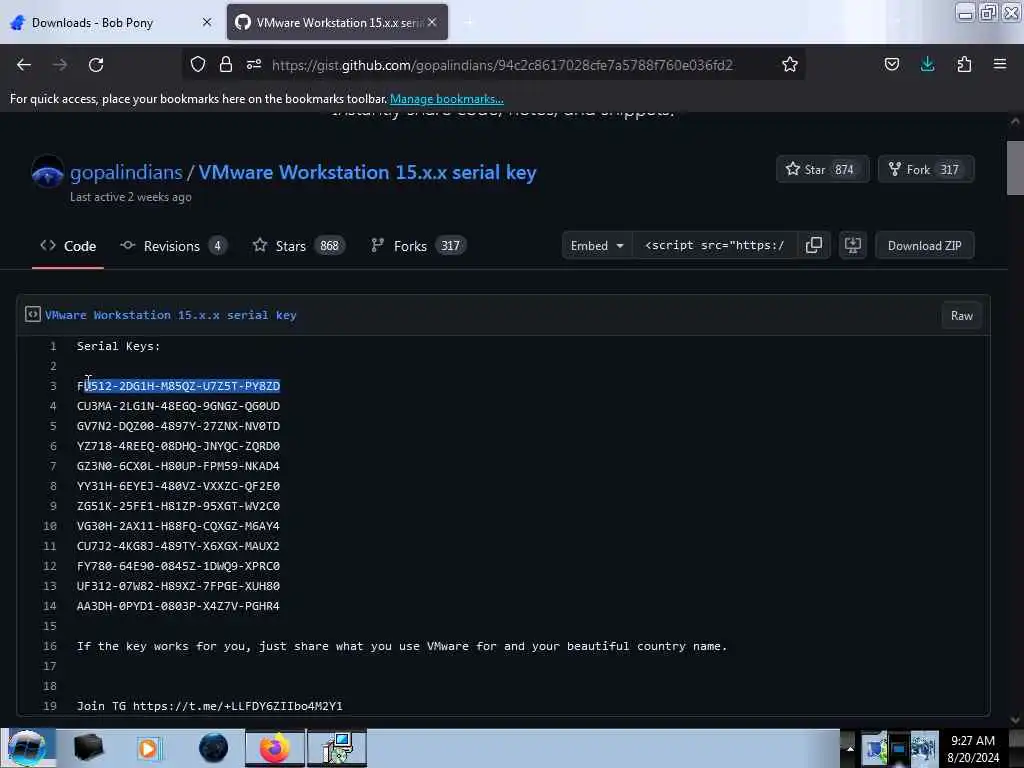
Task: Open the clock showing 9:27 AM
Action: [973, 748]
